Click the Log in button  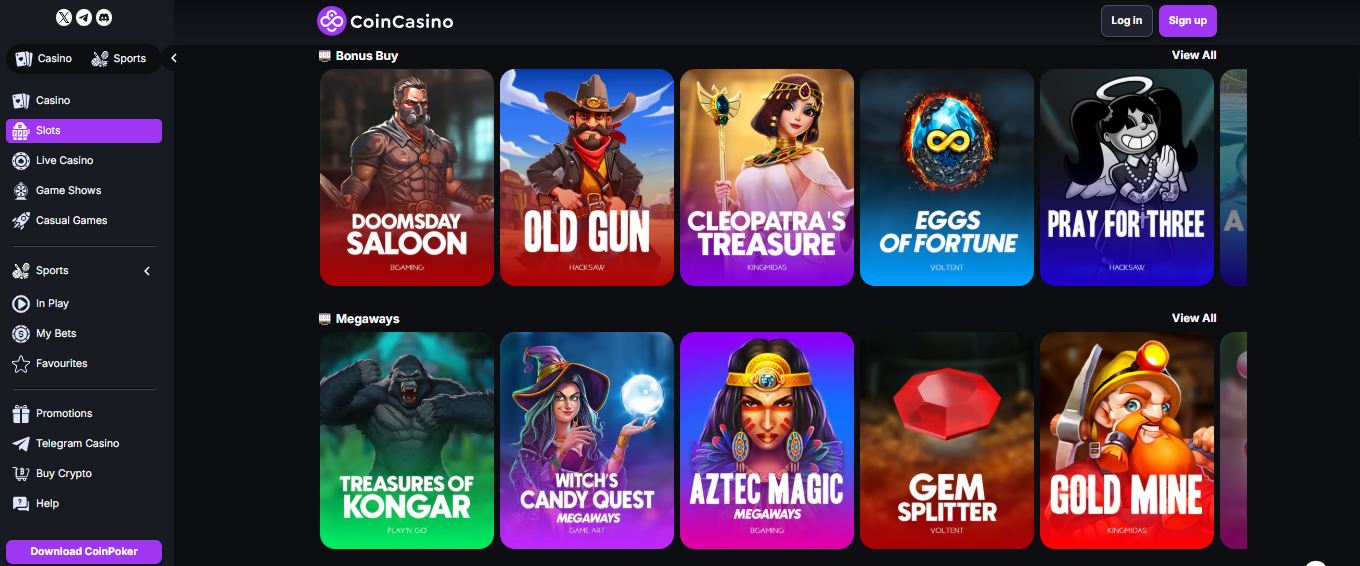click(1126, 20)
